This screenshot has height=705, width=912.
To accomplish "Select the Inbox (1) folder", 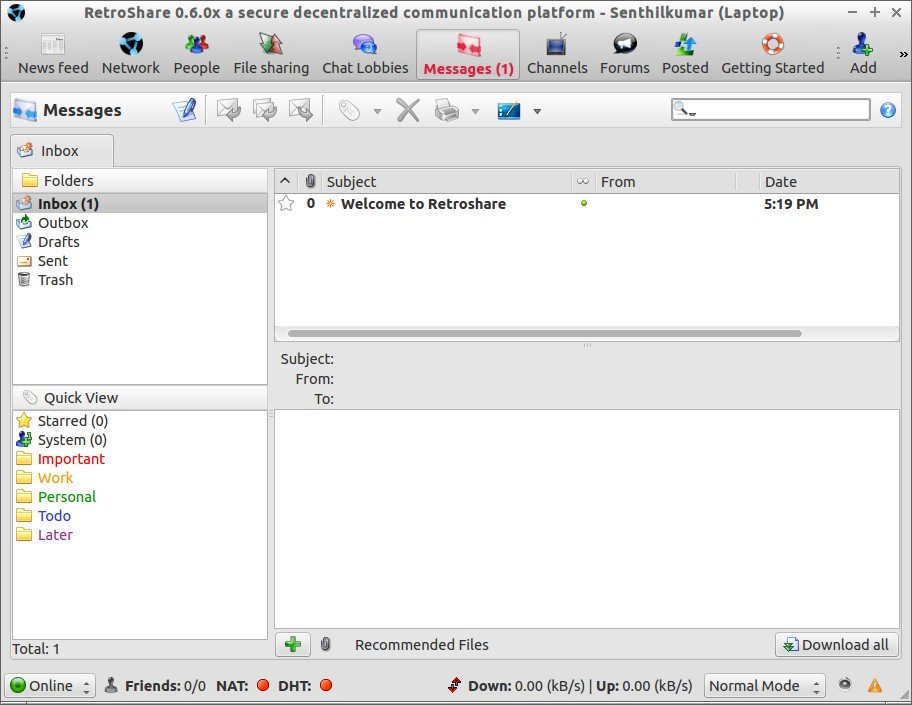I will [x=140, y=204].
